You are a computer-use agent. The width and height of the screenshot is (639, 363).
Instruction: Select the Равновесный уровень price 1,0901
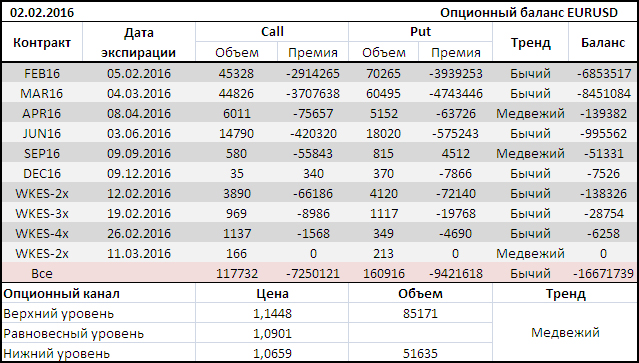(x=272, y=334)
